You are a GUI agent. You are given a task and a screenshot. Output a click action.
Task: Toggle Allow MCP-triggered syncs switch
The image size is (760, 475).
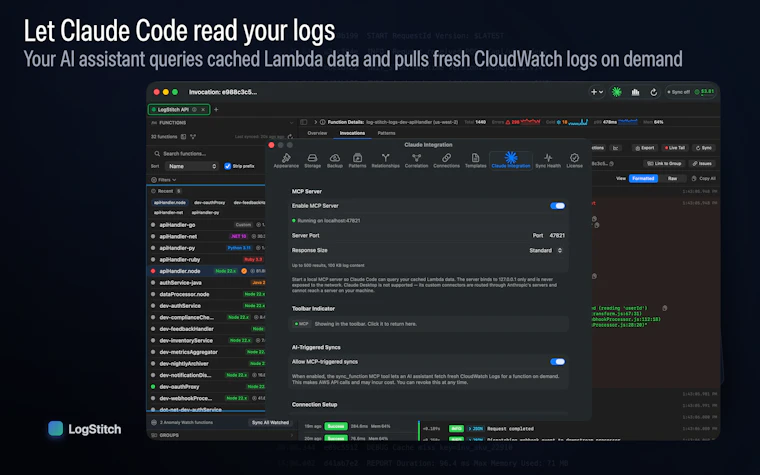pyautogui.click(x=557, y=362)
